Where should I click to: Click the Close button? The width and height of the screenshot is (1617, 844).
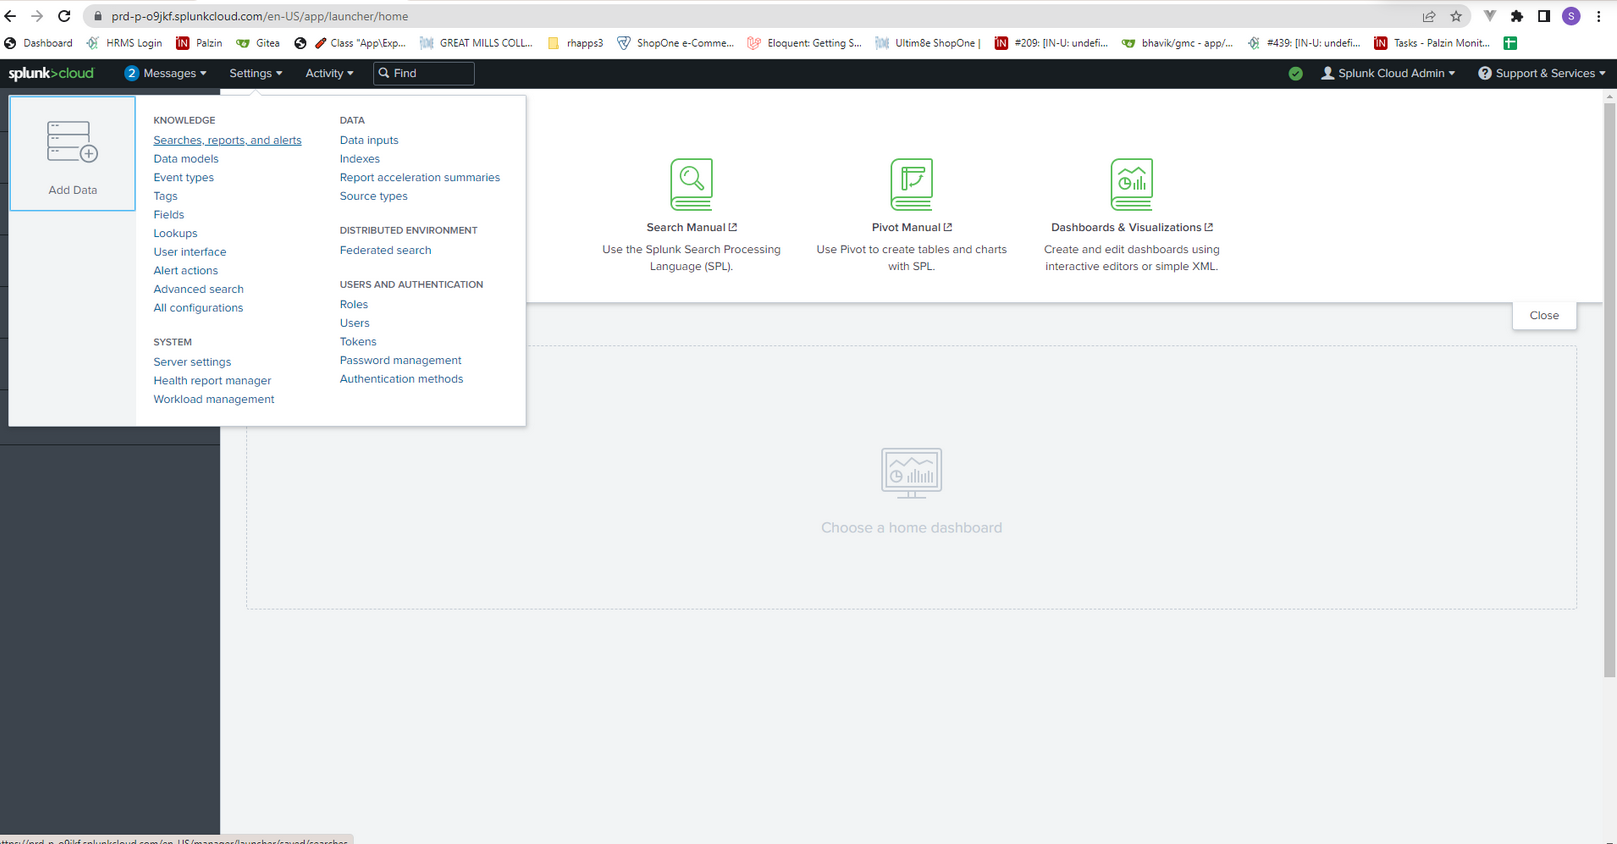1544,315
